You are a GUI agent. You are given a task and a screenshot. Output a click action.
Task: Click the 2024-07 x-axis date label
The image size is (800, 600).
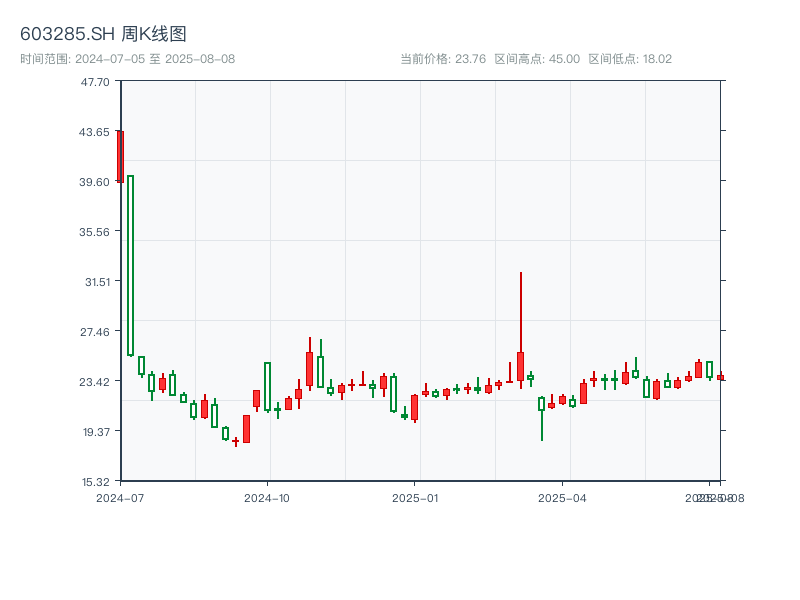tap(119, 497)
